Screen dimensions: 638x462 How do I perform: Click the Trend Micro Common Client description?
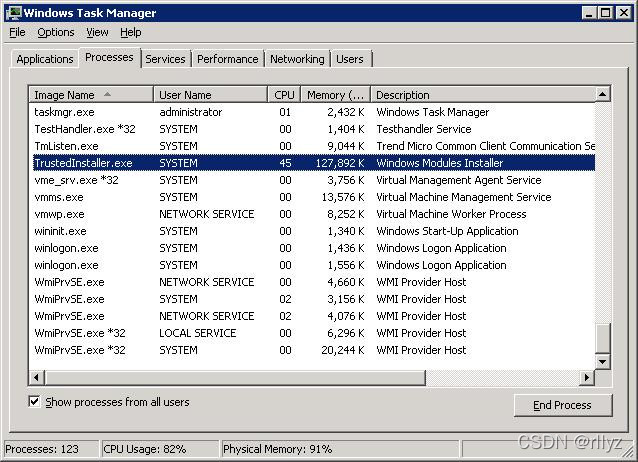point(485,146)
